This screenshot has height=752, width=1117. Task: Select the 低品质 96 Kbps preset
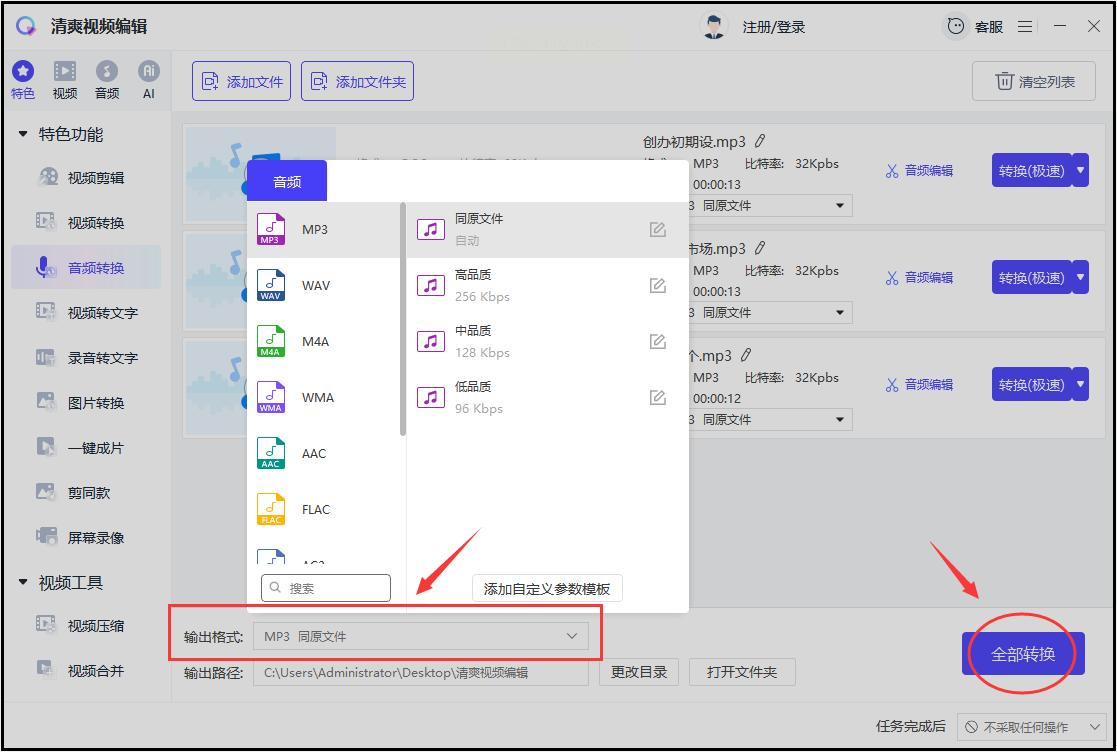coord(547,397)
